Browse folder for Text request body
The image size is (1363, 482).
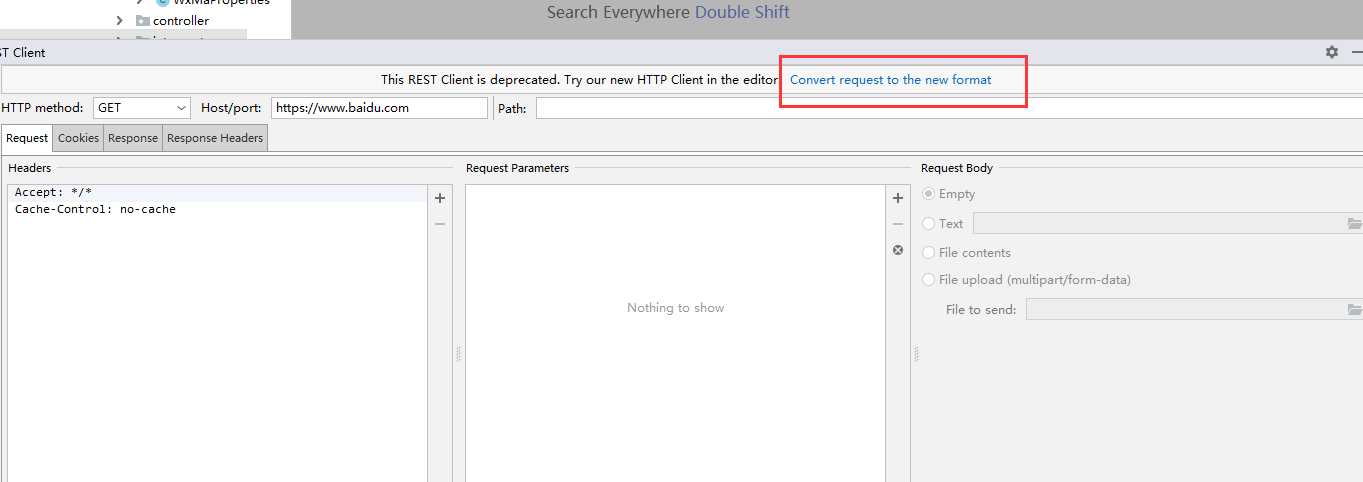(1355, 224)
